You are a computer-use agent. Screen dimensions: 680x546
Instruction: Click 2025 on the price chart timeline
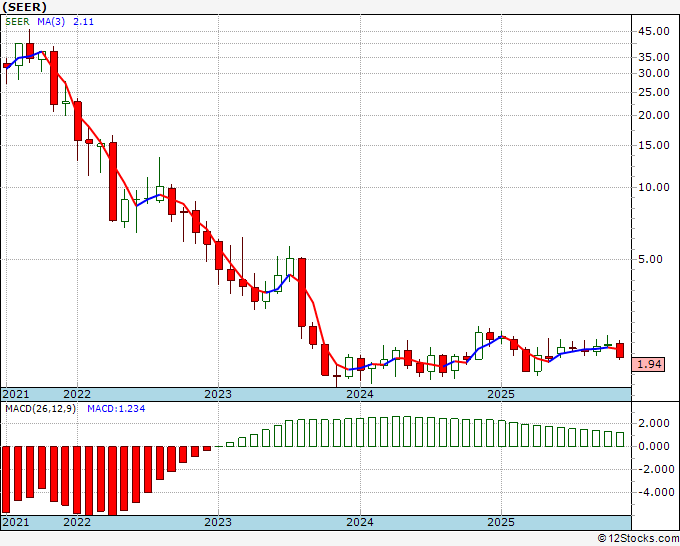[x=501, y=394]
